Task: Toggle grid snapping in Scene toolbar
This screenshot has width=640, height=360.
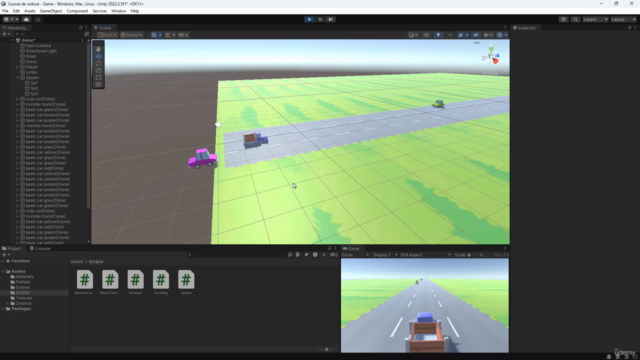Action: coord(168,35)
